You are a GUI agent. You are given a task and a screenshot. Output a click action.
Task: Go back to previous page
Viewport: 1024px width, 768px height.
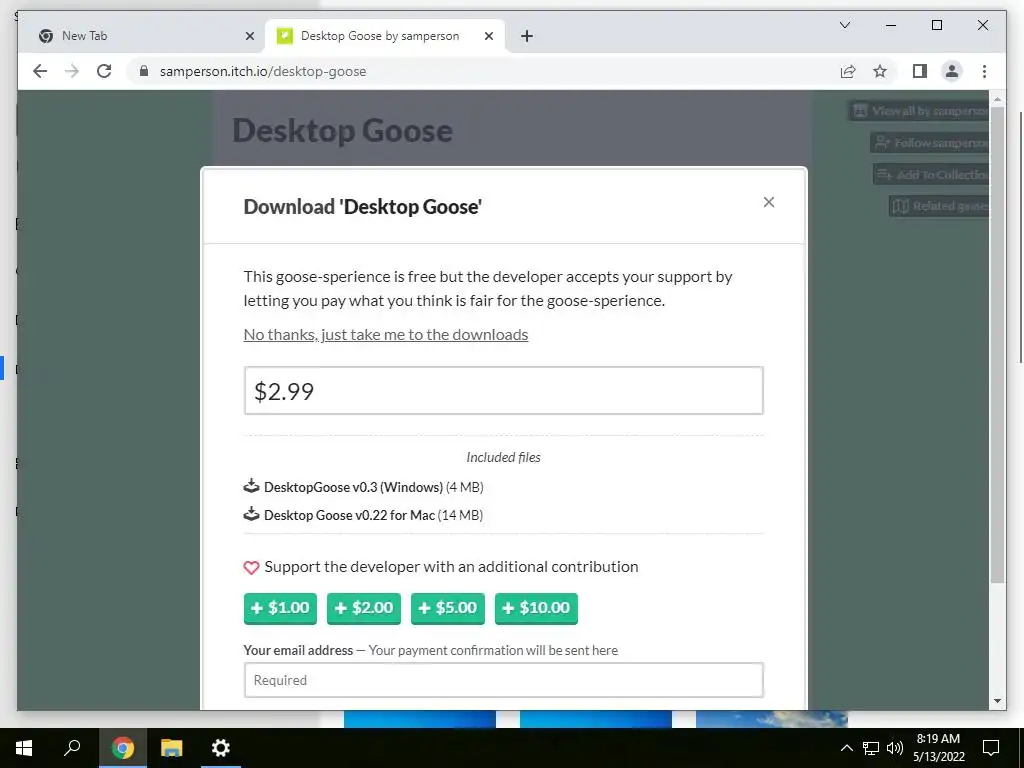(40, 71)
